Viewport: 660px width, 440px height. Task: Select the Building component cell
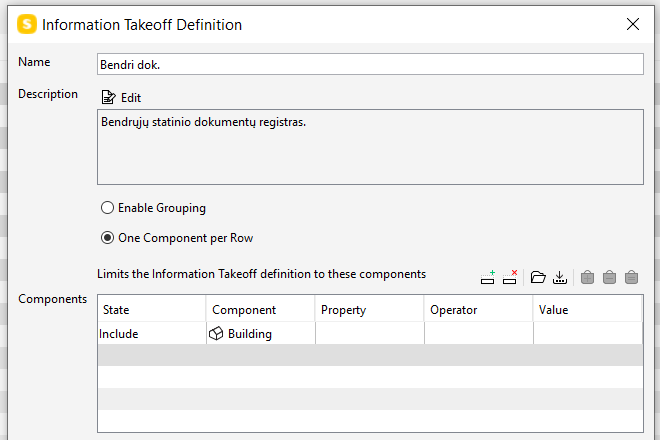click(261, 333)
